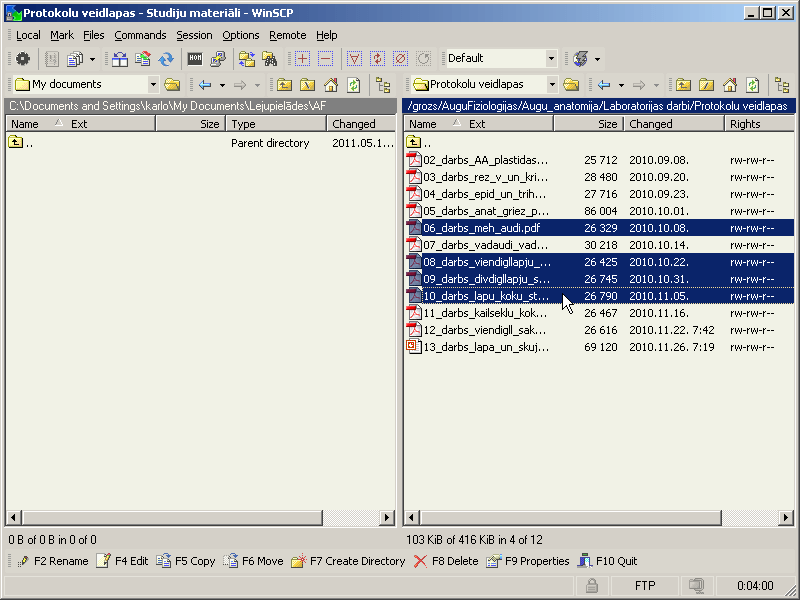Sort remote panel by Rights column header
This screenshot has width=800, height=600.
click(x=759, y=124)
